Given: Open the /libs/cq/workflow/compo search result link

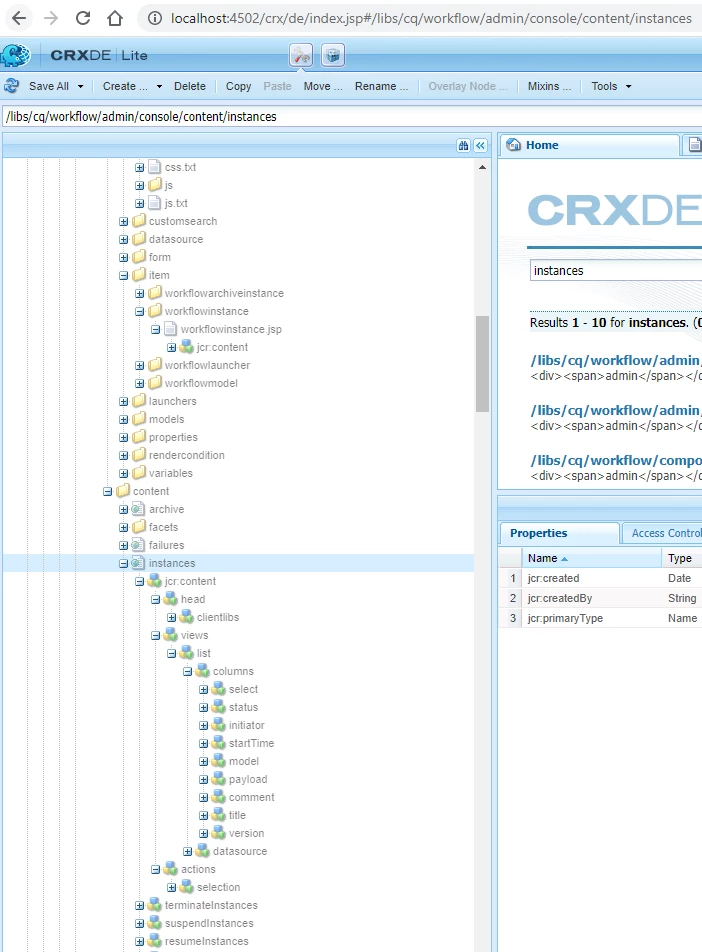Looking at the screenshot, I should (x=615, y=460).
